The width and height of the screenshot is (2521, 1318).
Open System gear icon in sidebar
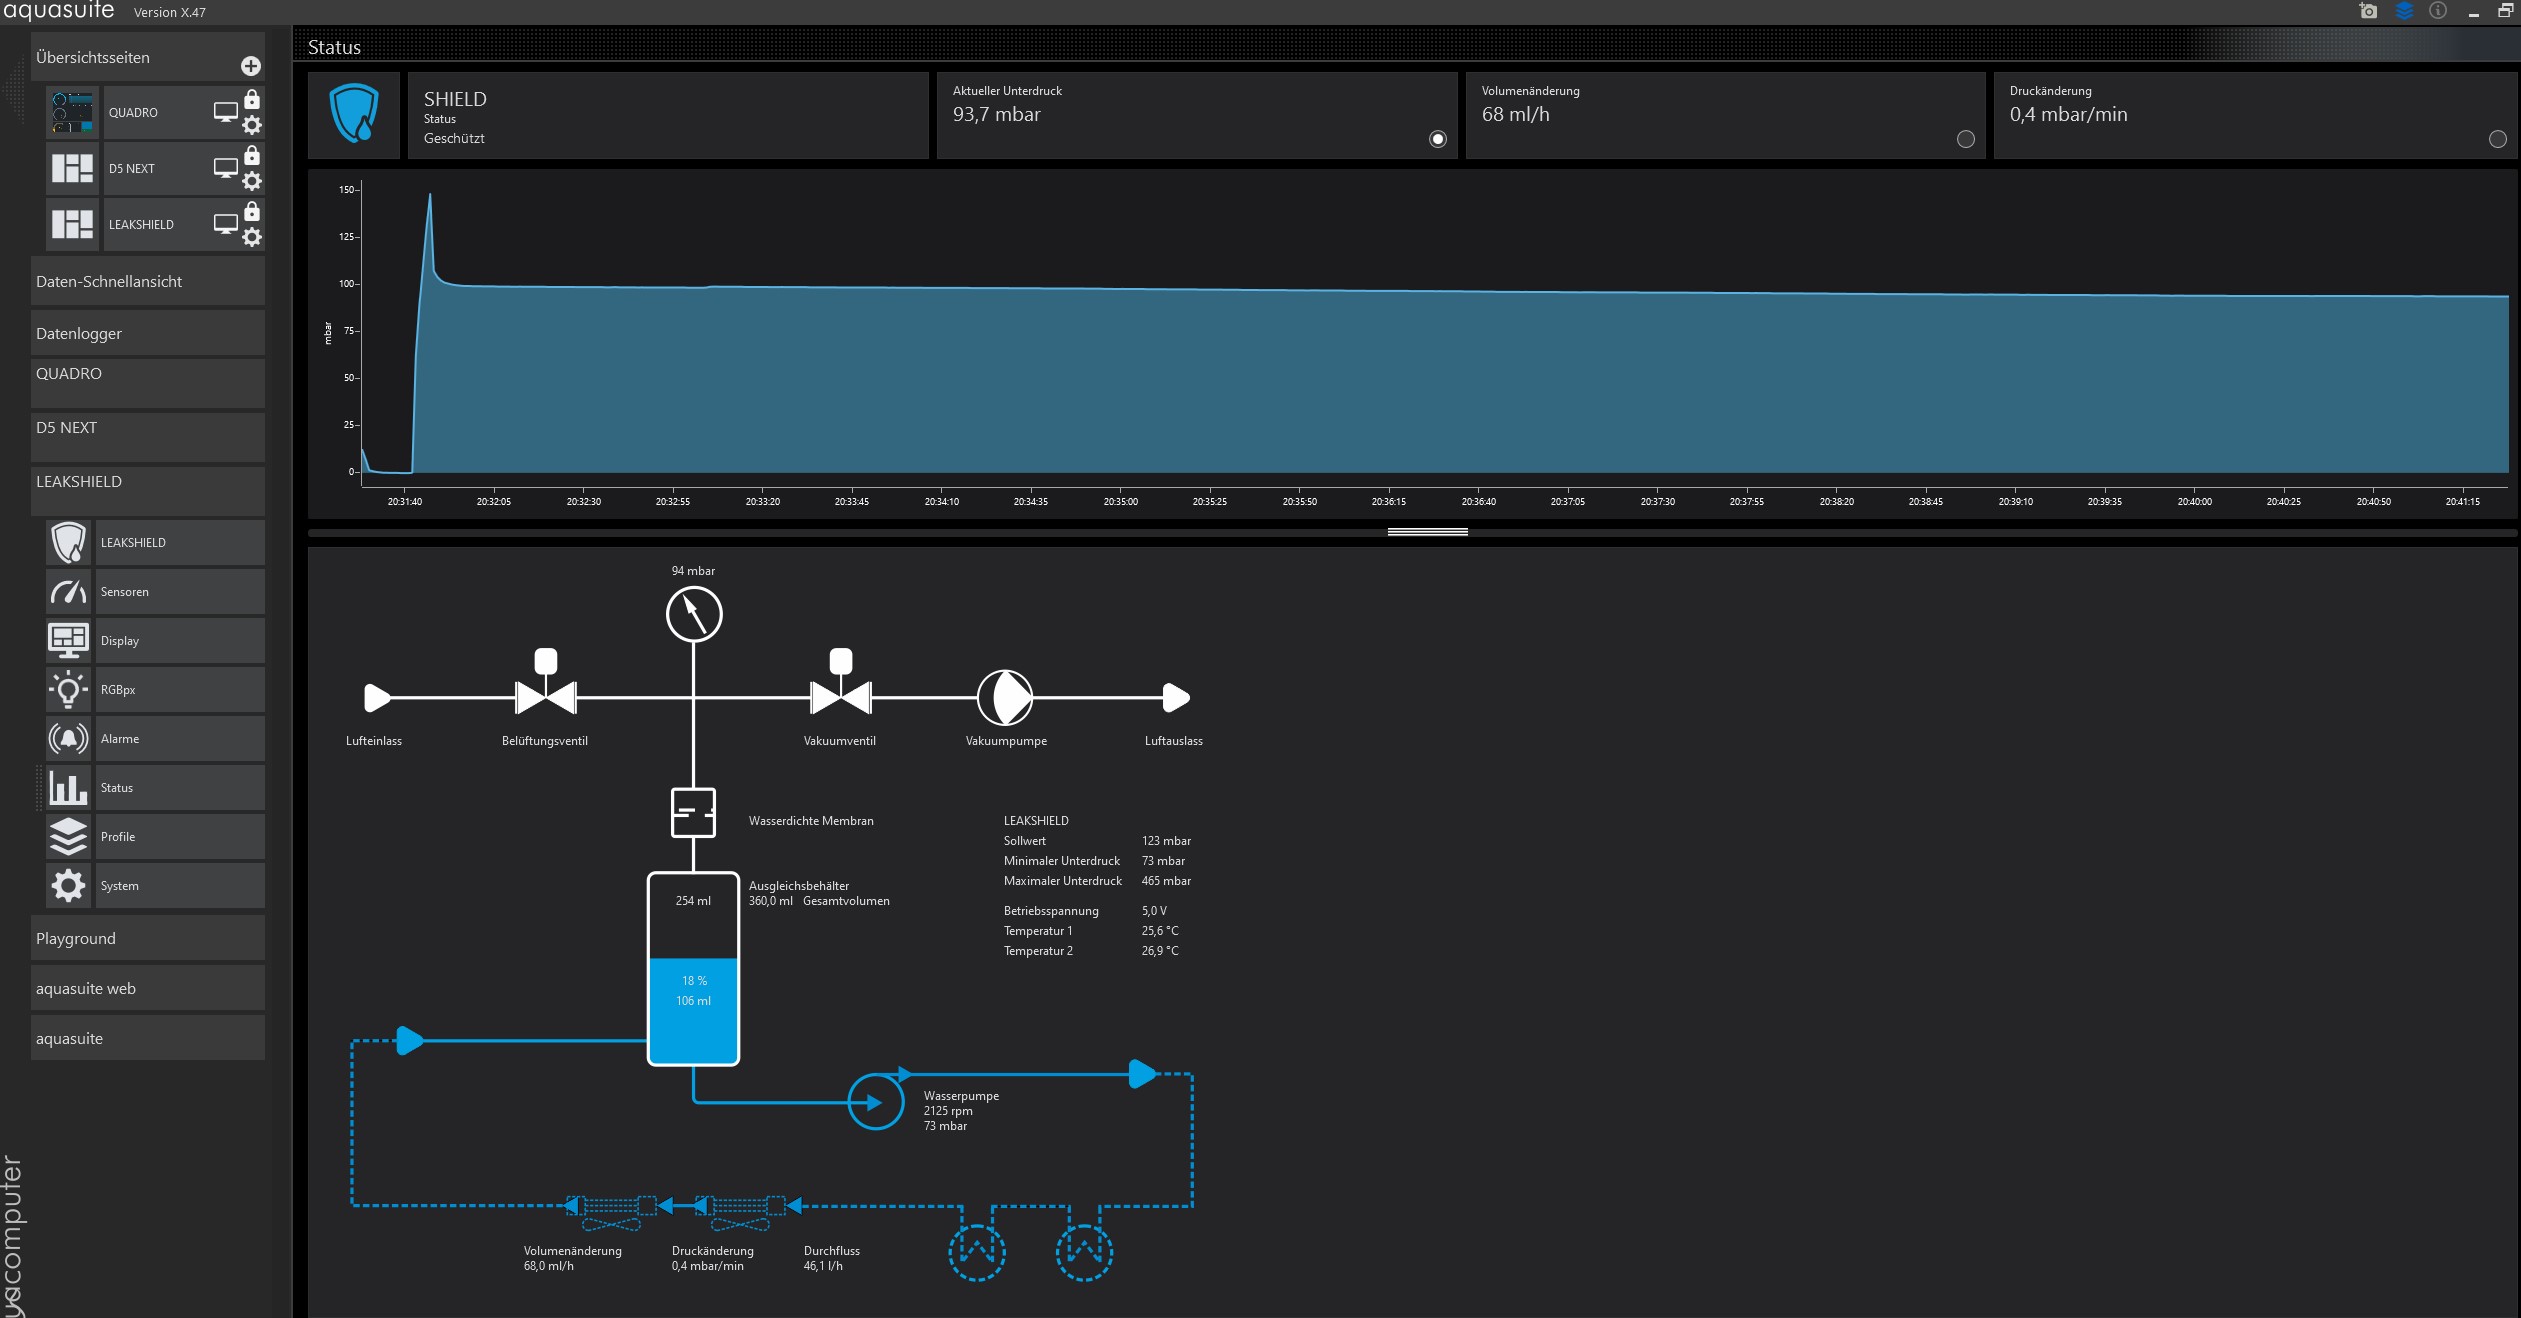tap(68, 886)
